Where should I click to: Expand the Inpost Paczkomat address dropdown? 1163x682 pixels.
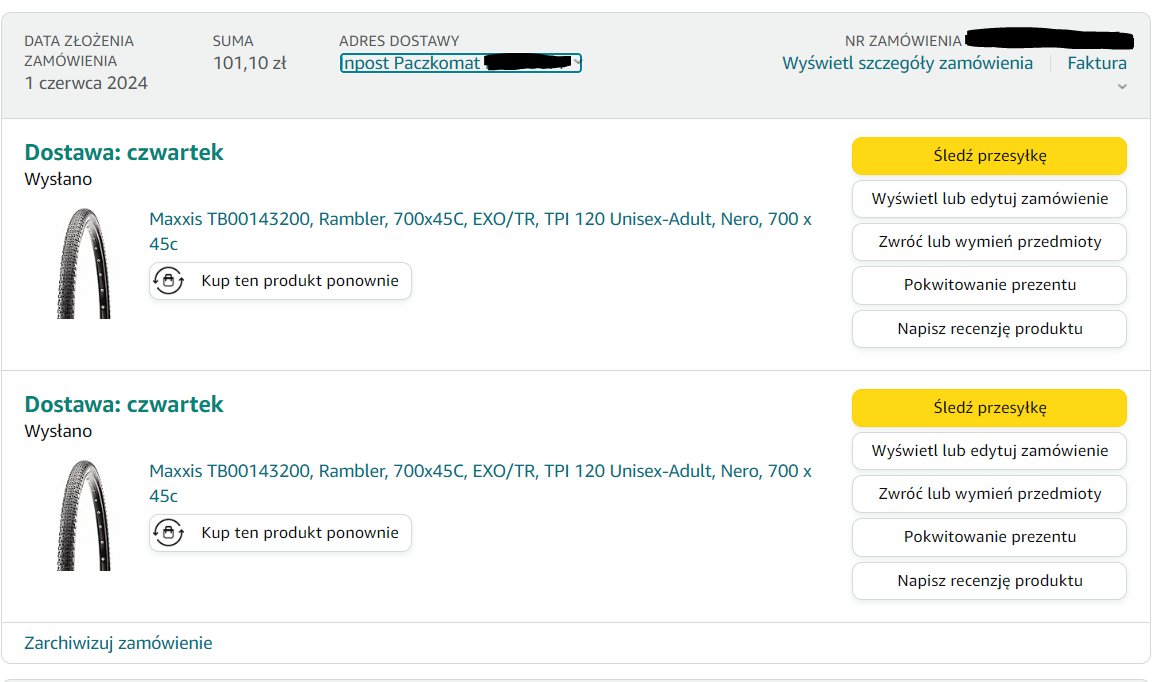pyautogui.click(x=576, y=63)
